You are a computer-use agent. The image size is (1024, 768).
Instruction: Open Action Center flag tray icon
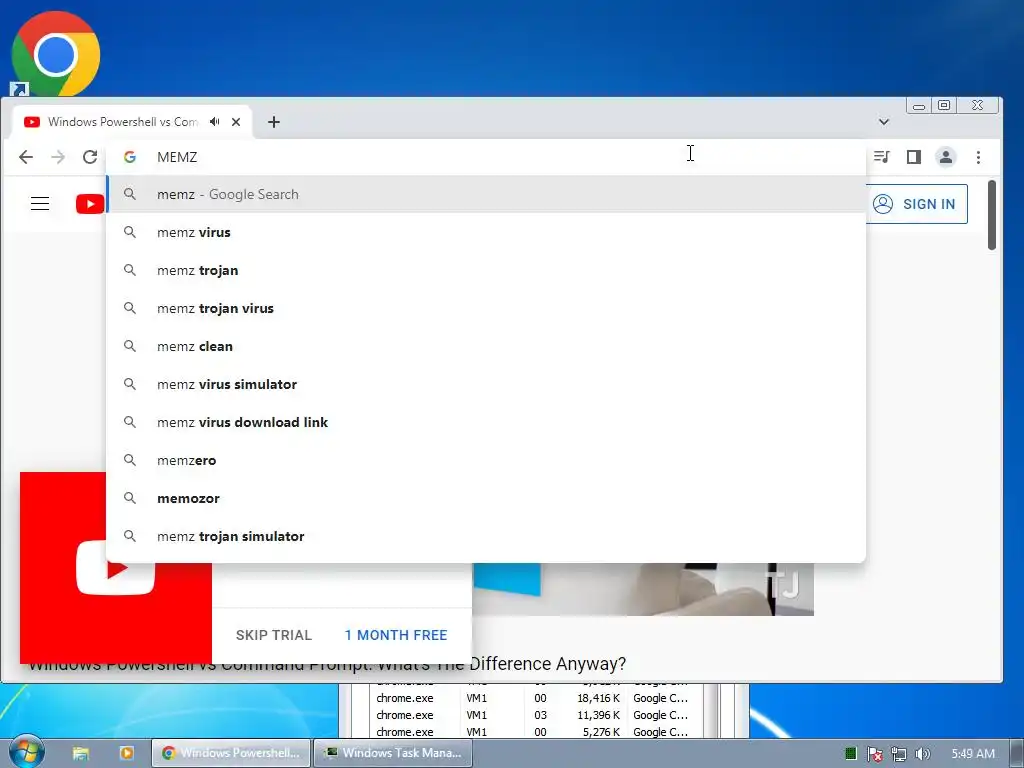pos(874,754)
